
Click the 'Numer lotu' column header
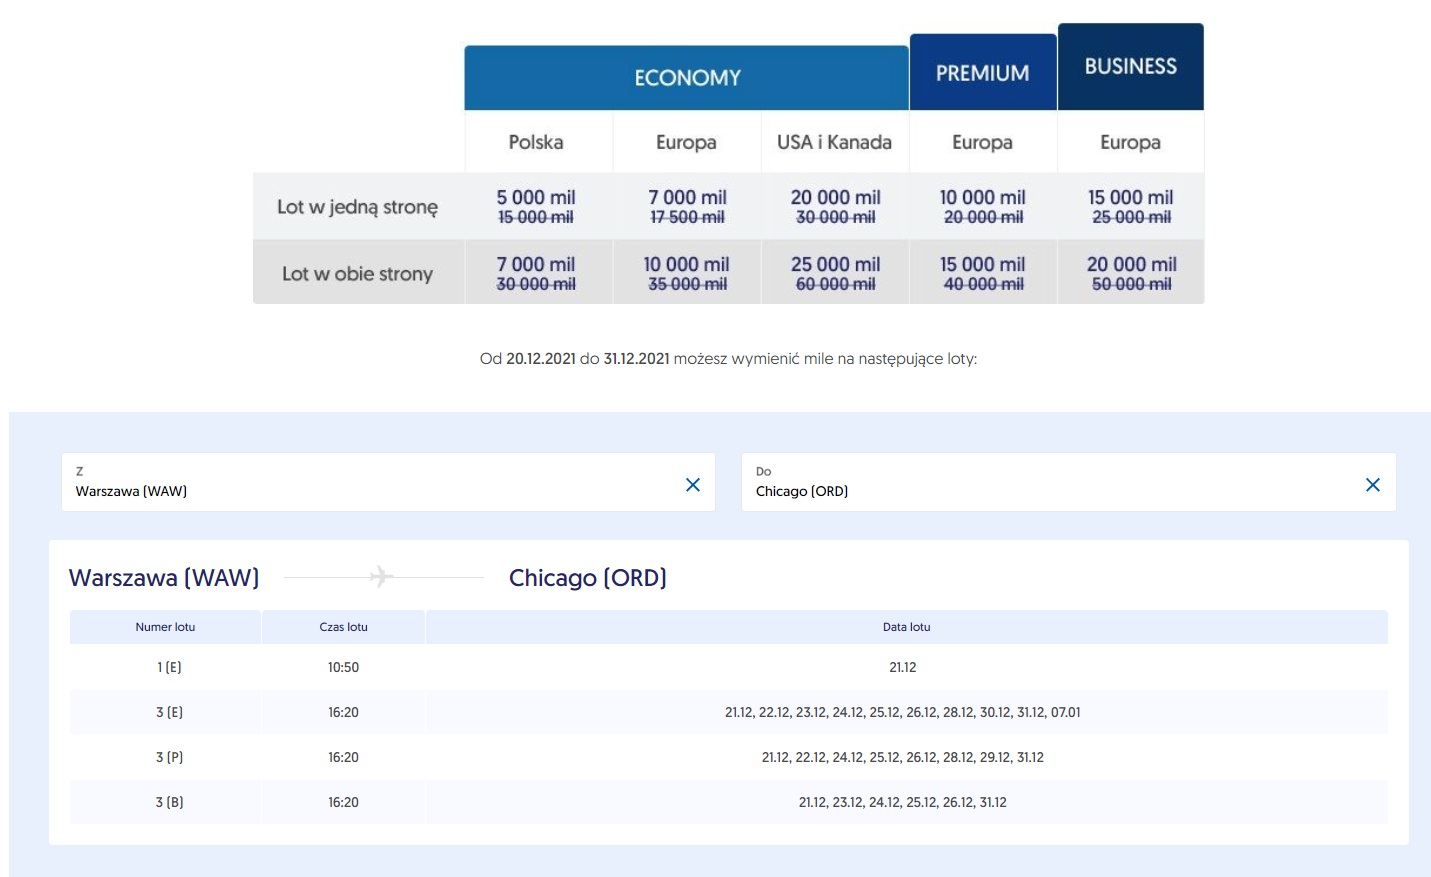[165, 627]
